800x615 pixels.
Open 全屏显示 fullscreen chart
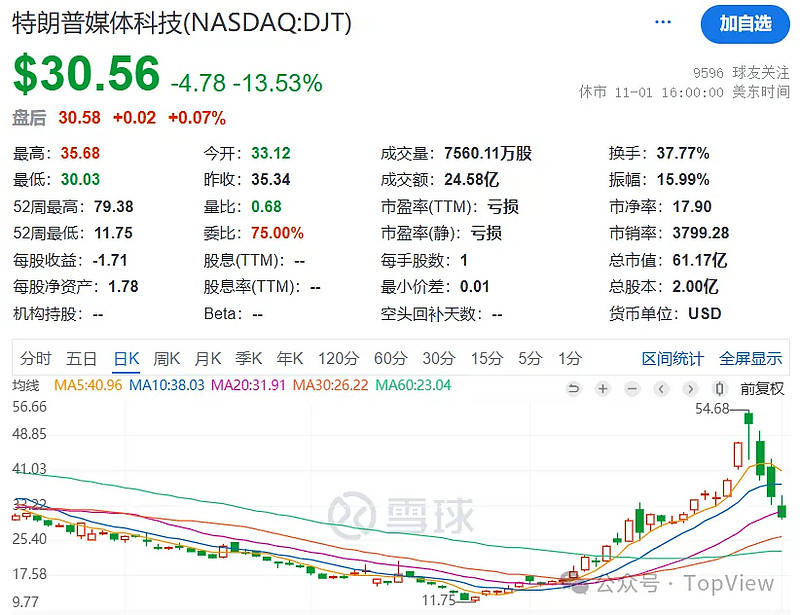pos(751,358)
